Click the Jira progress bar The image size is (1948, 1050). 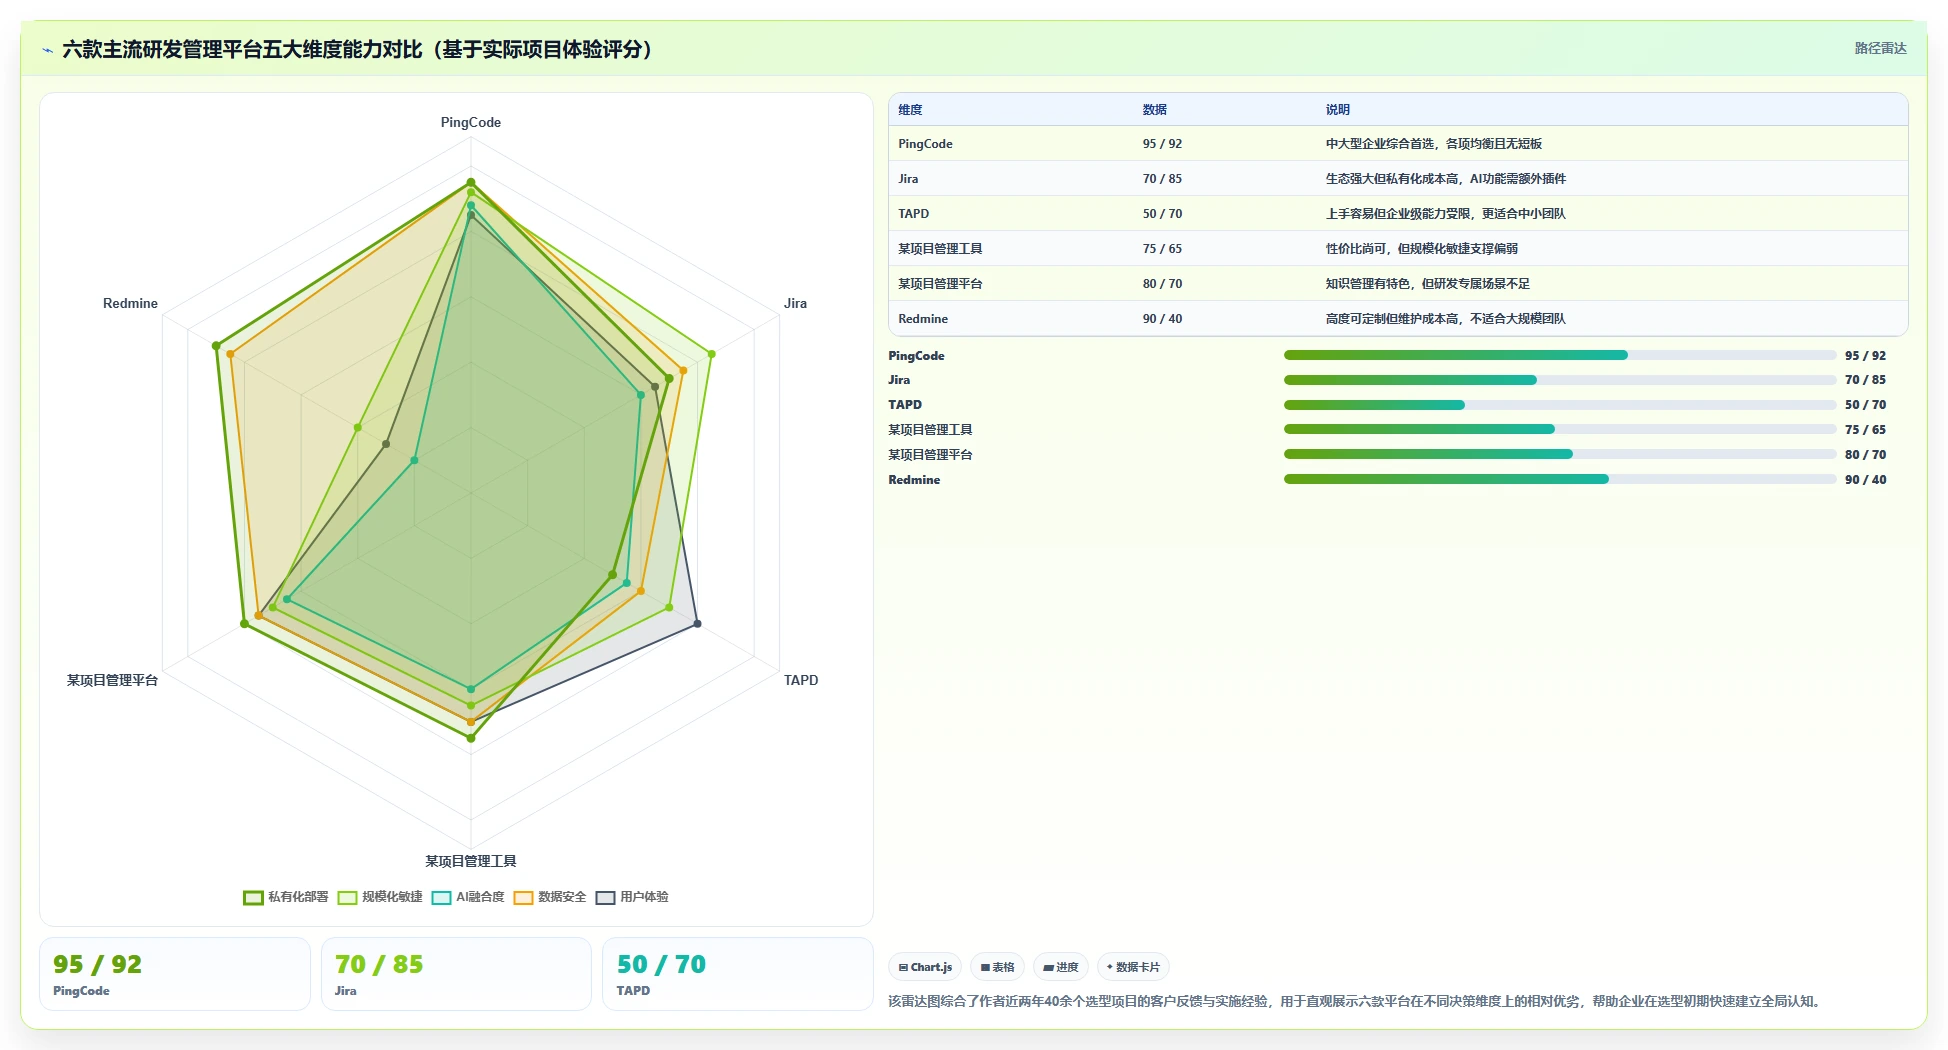[x=1560, y=380]
